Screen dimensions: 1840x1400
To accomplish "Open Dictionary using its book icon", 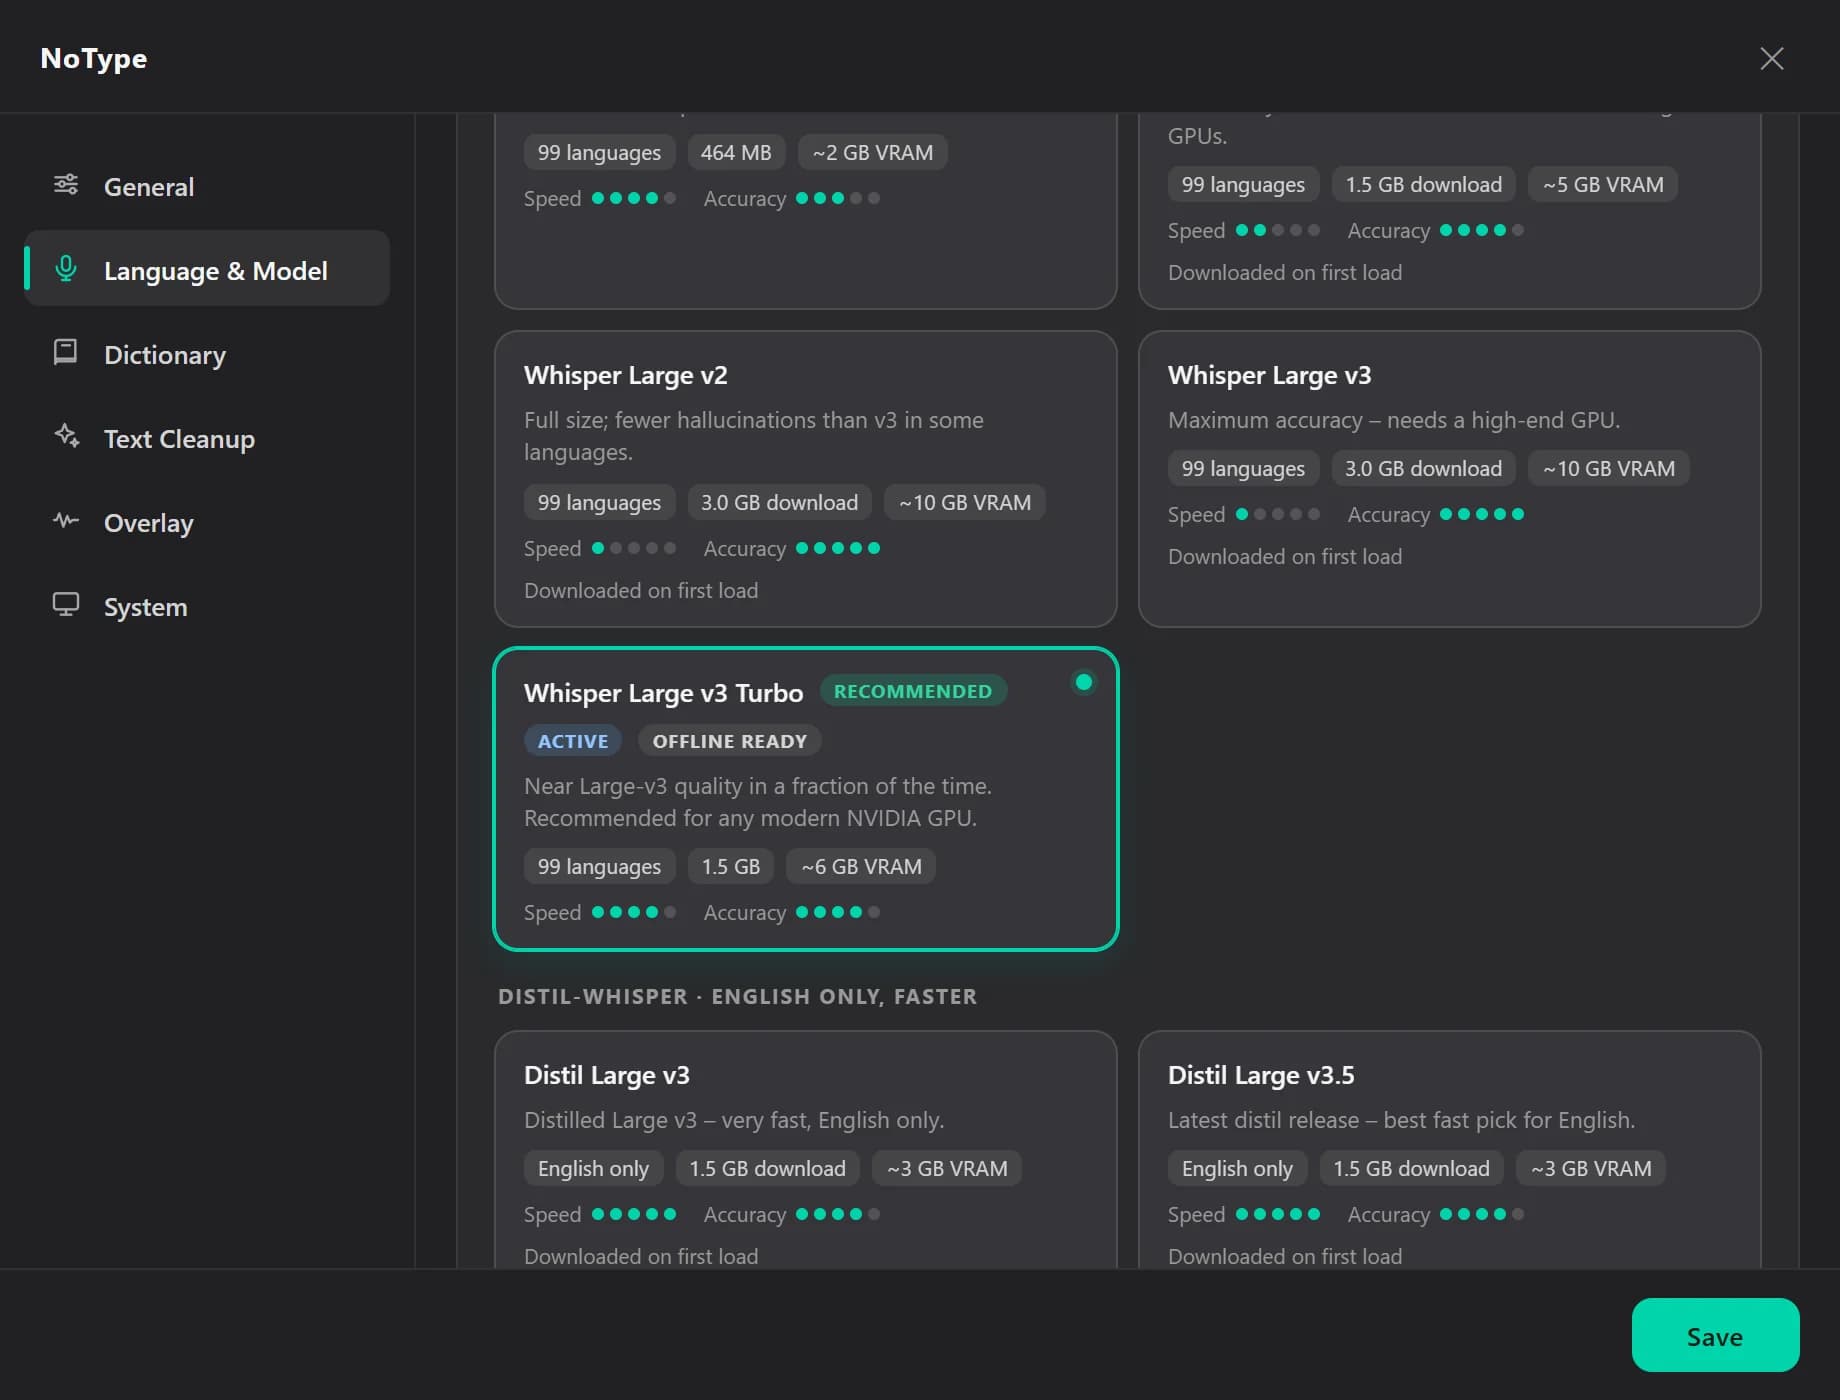I will tap(66, 353).
